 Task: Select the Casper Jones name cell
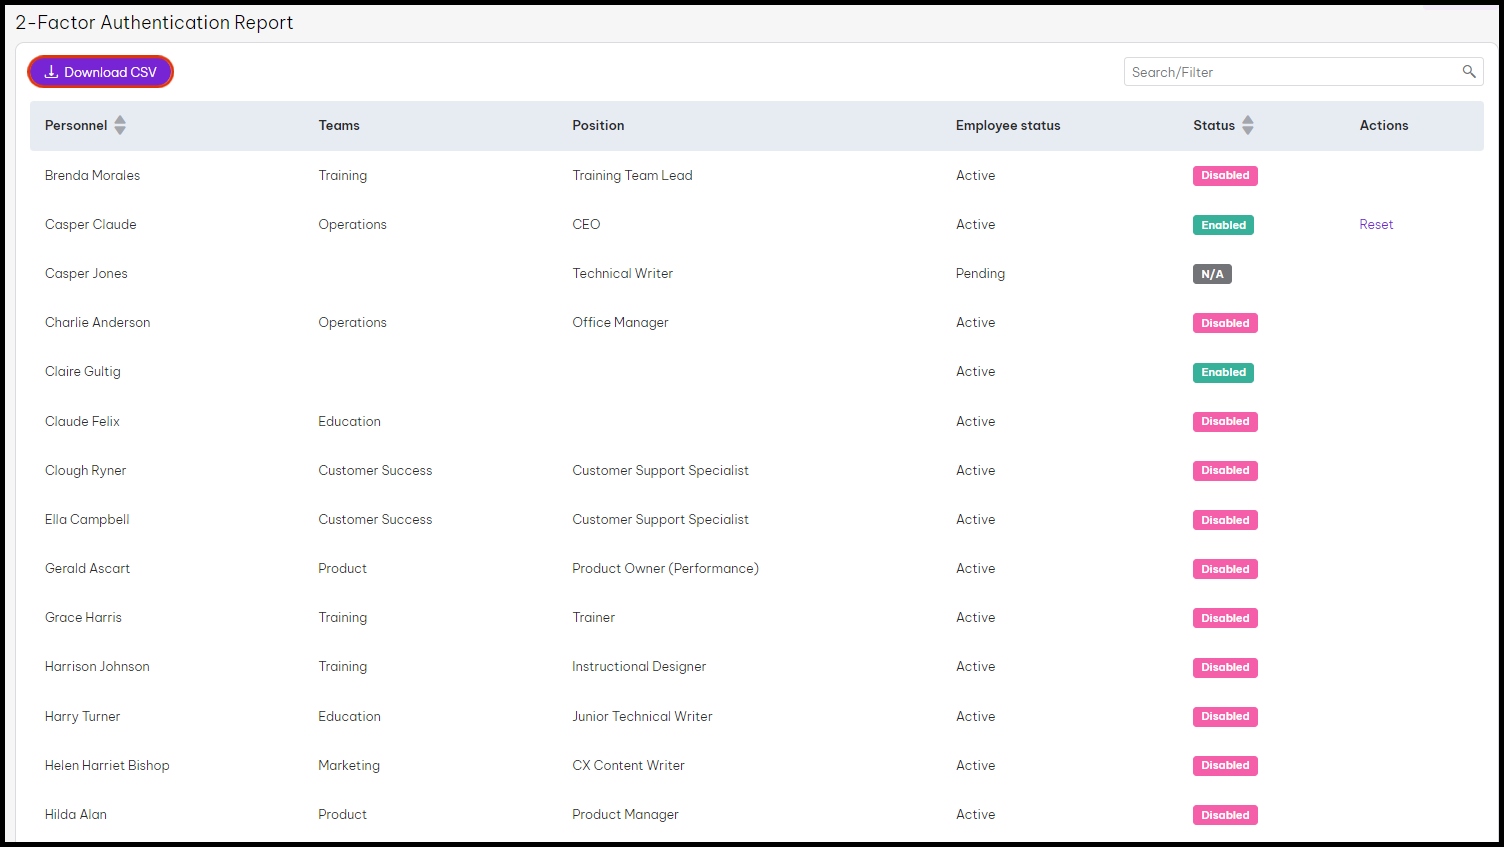pos(86,274)
